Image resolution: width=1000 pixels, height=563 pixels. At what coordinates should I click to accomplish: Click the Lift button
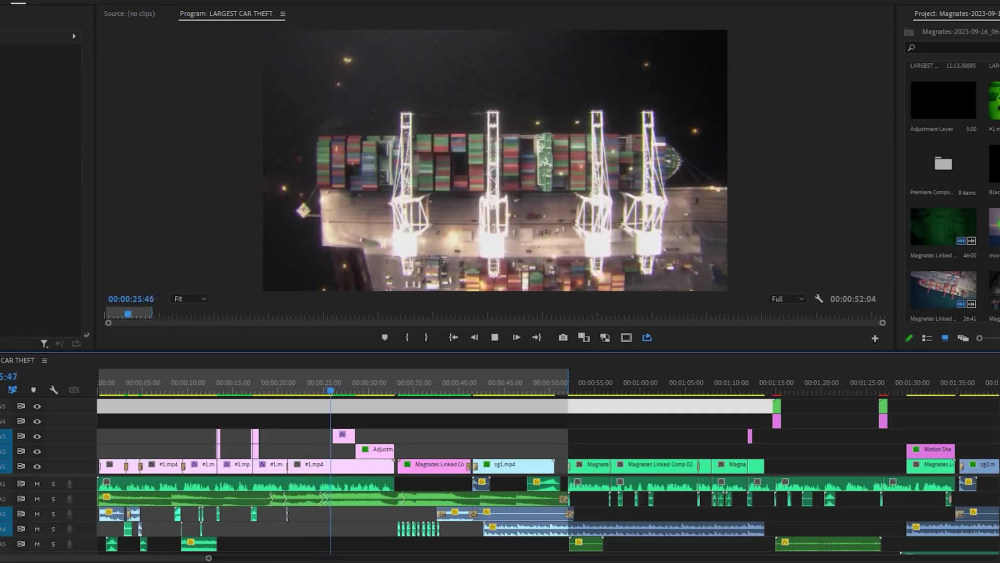click(x=584, y=337)
